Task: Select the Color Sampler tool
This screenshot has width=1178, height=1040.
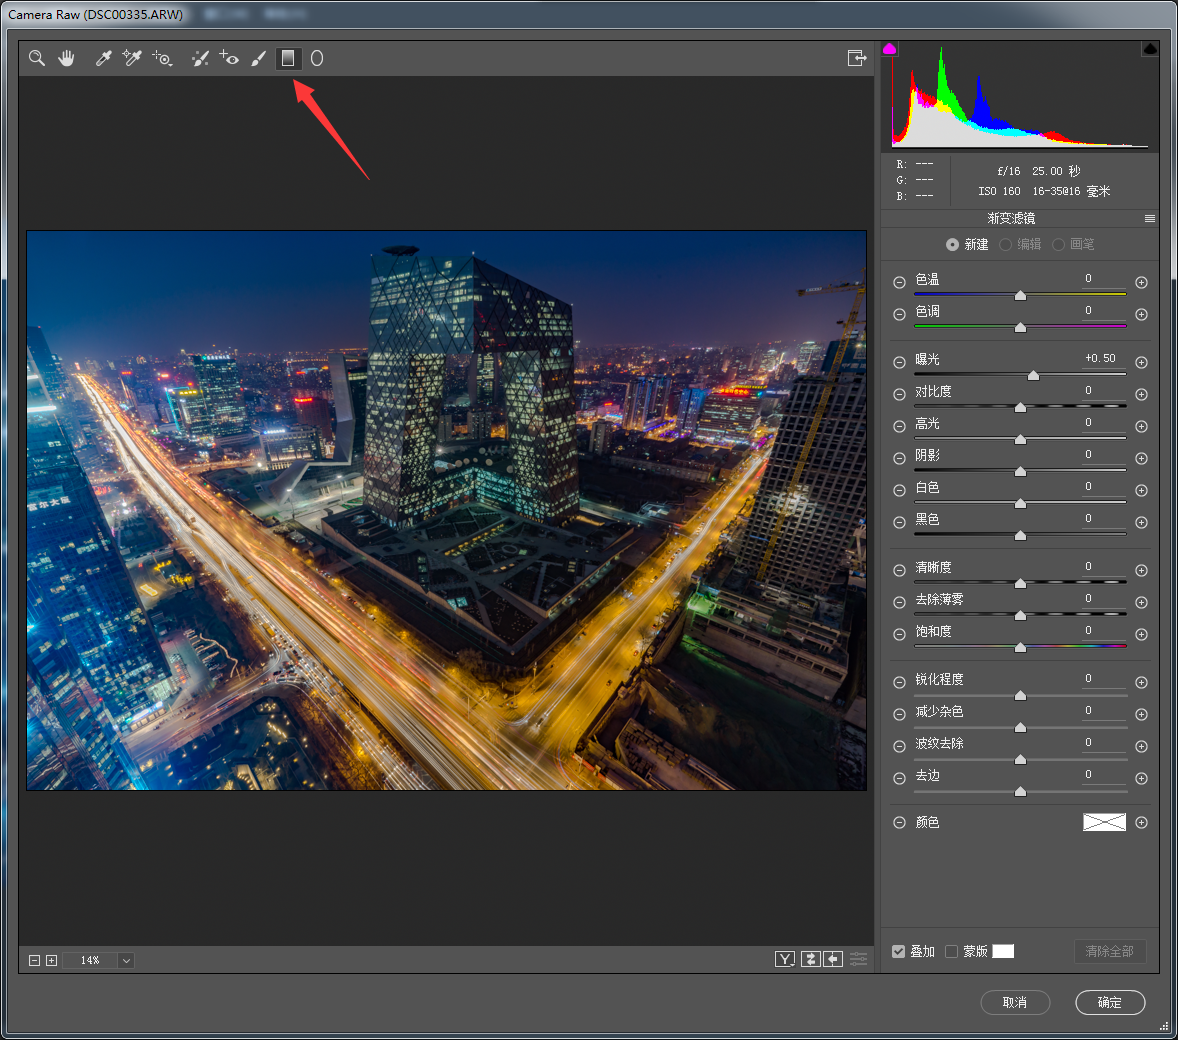Action: tap(131, 58)
